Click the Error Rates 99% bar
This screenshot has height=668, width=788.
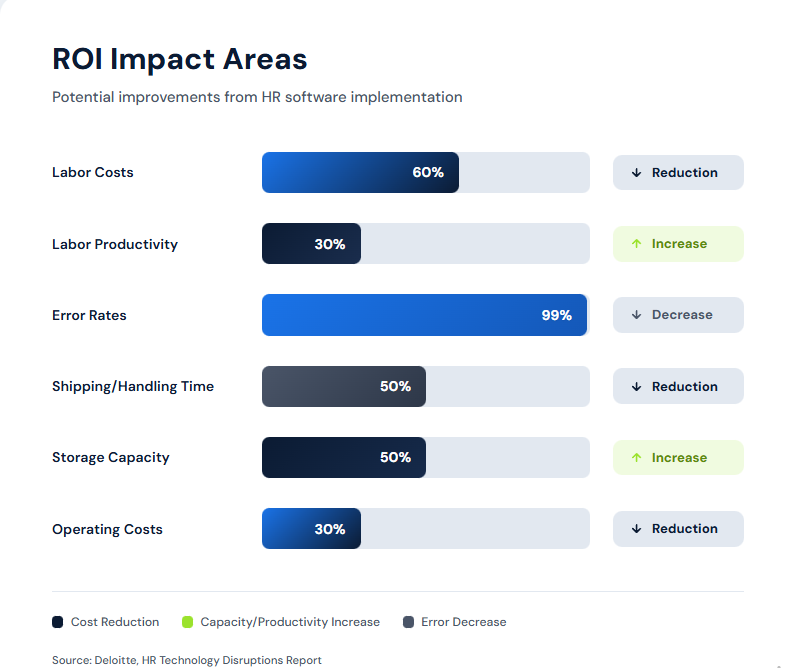pyautogui.click(x=424, y=315)
